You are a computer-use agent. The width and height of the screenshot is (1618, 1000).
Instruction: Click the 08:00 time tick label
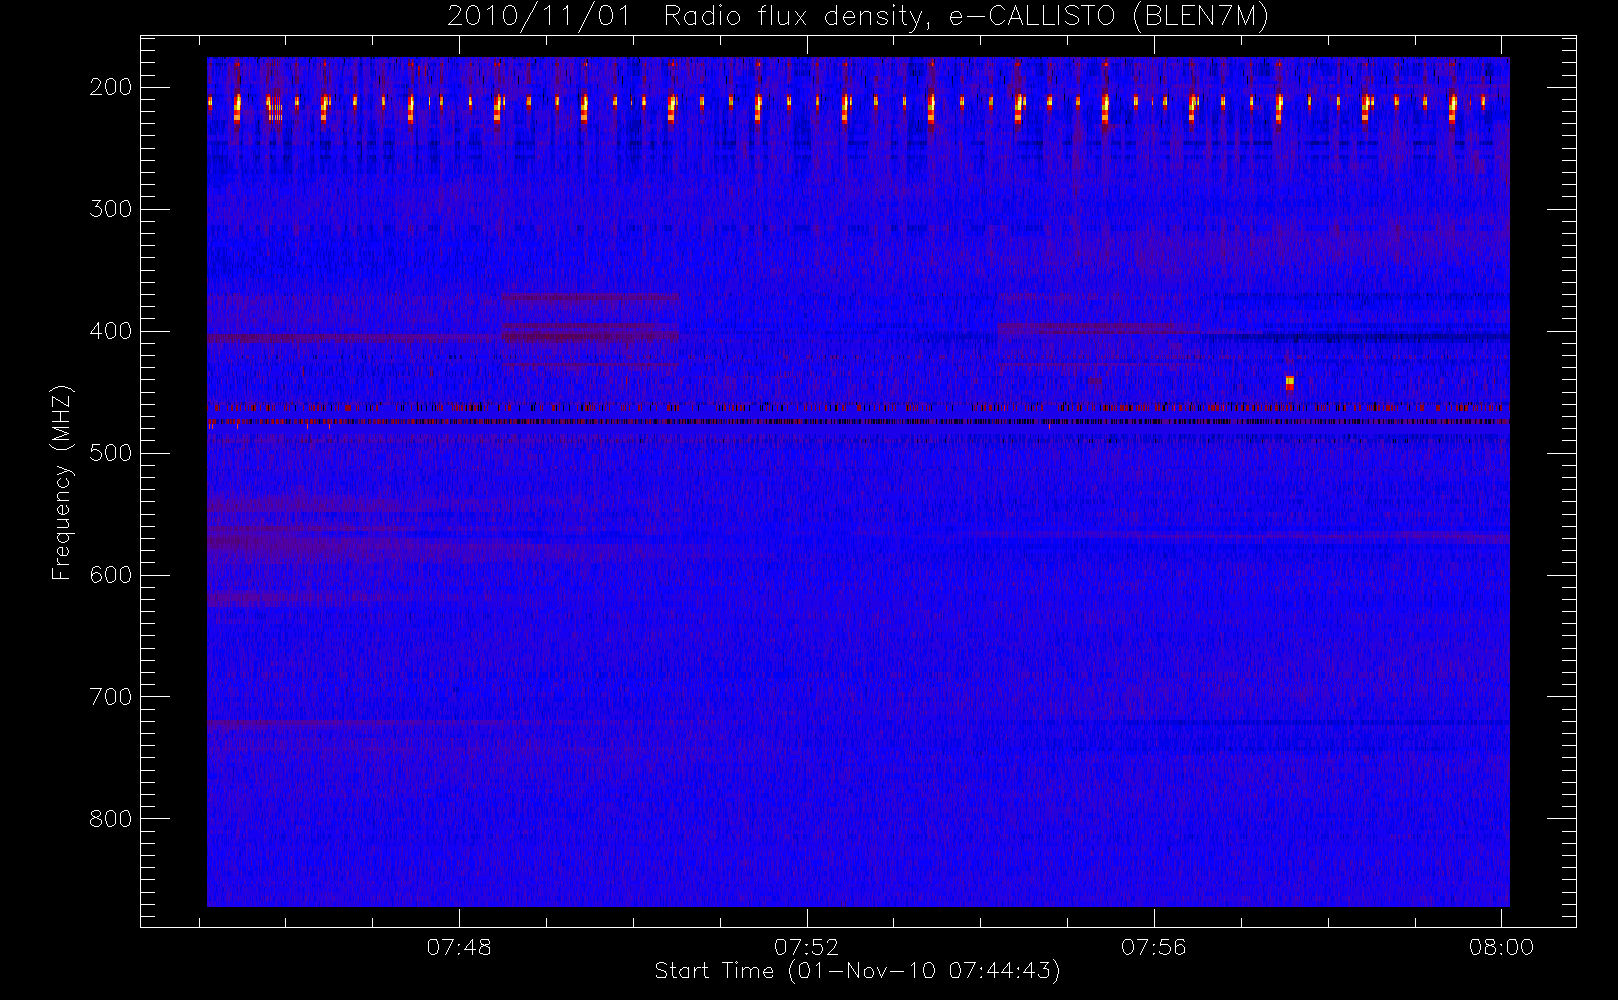pyautogui.click(x=1501, y=947)
